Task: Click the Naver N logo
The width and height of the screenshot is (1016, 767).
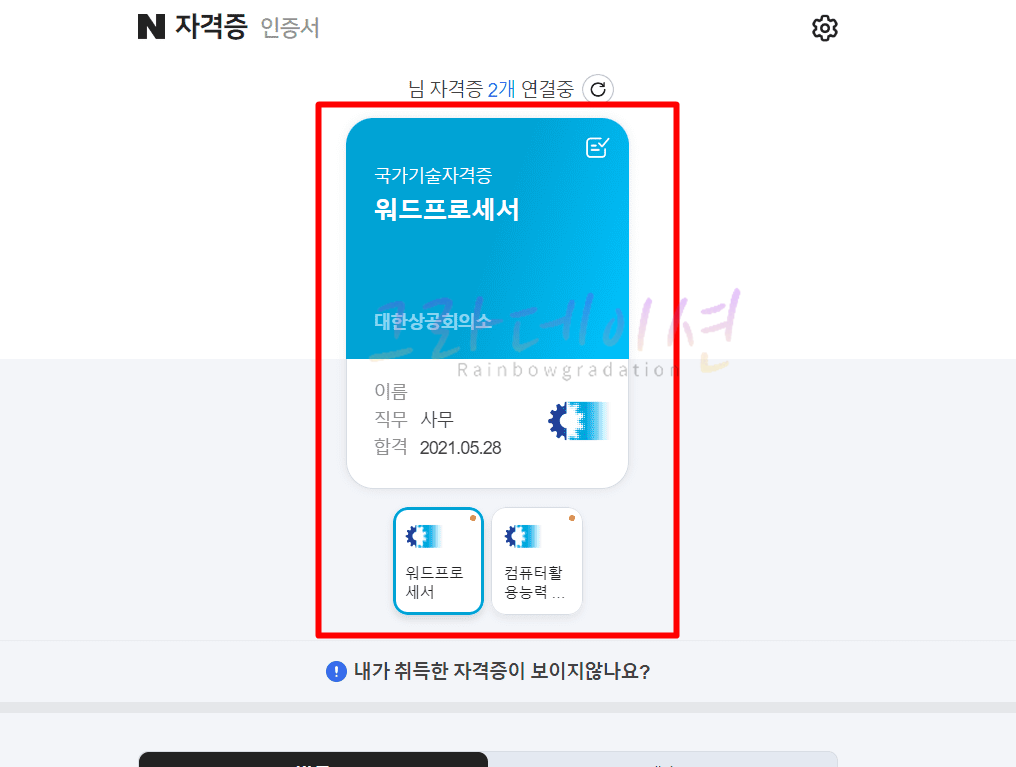Action: tap(152, 27)
